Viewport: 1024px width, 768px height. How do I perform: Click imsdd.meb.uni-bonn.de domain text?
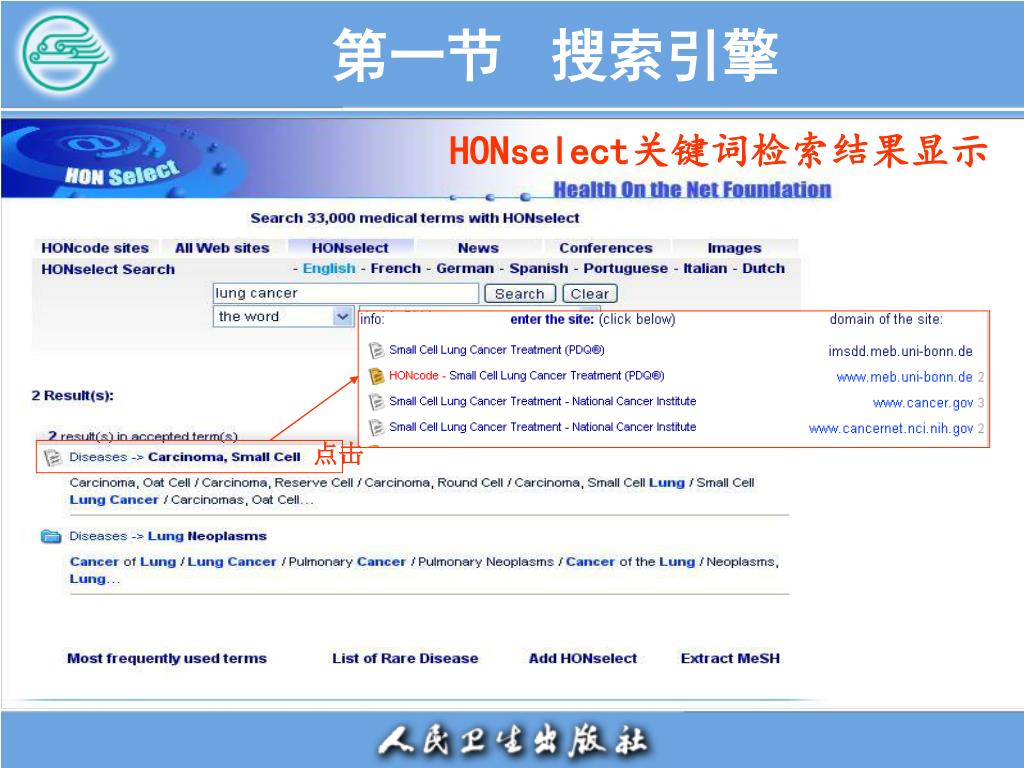[x=901, y=351]
